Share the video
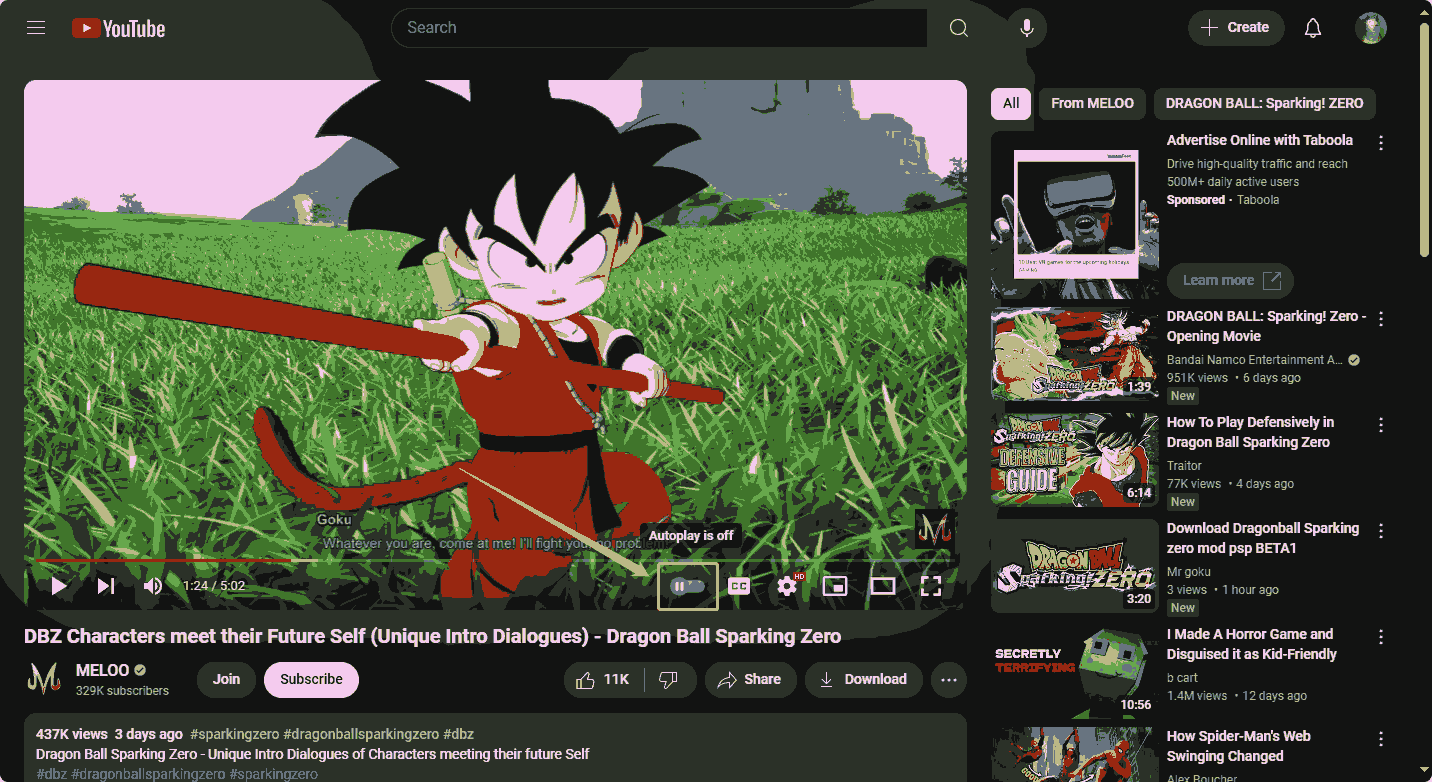This screenshot has width=1432, height=782. click(751, 680)
